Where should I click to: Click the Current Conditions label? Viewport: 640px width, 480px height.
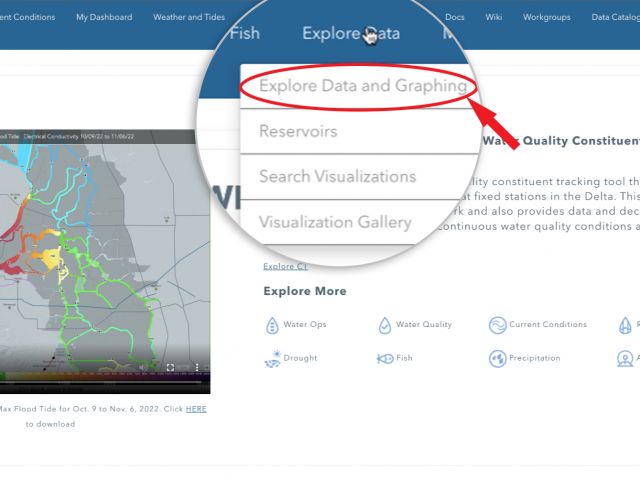548,324
